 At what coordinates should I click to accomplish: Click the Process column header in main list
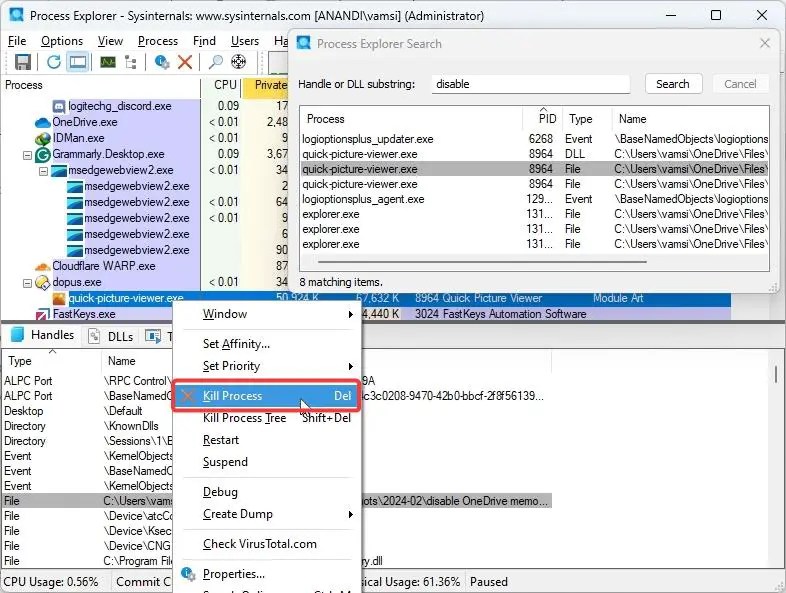(101, 85)
